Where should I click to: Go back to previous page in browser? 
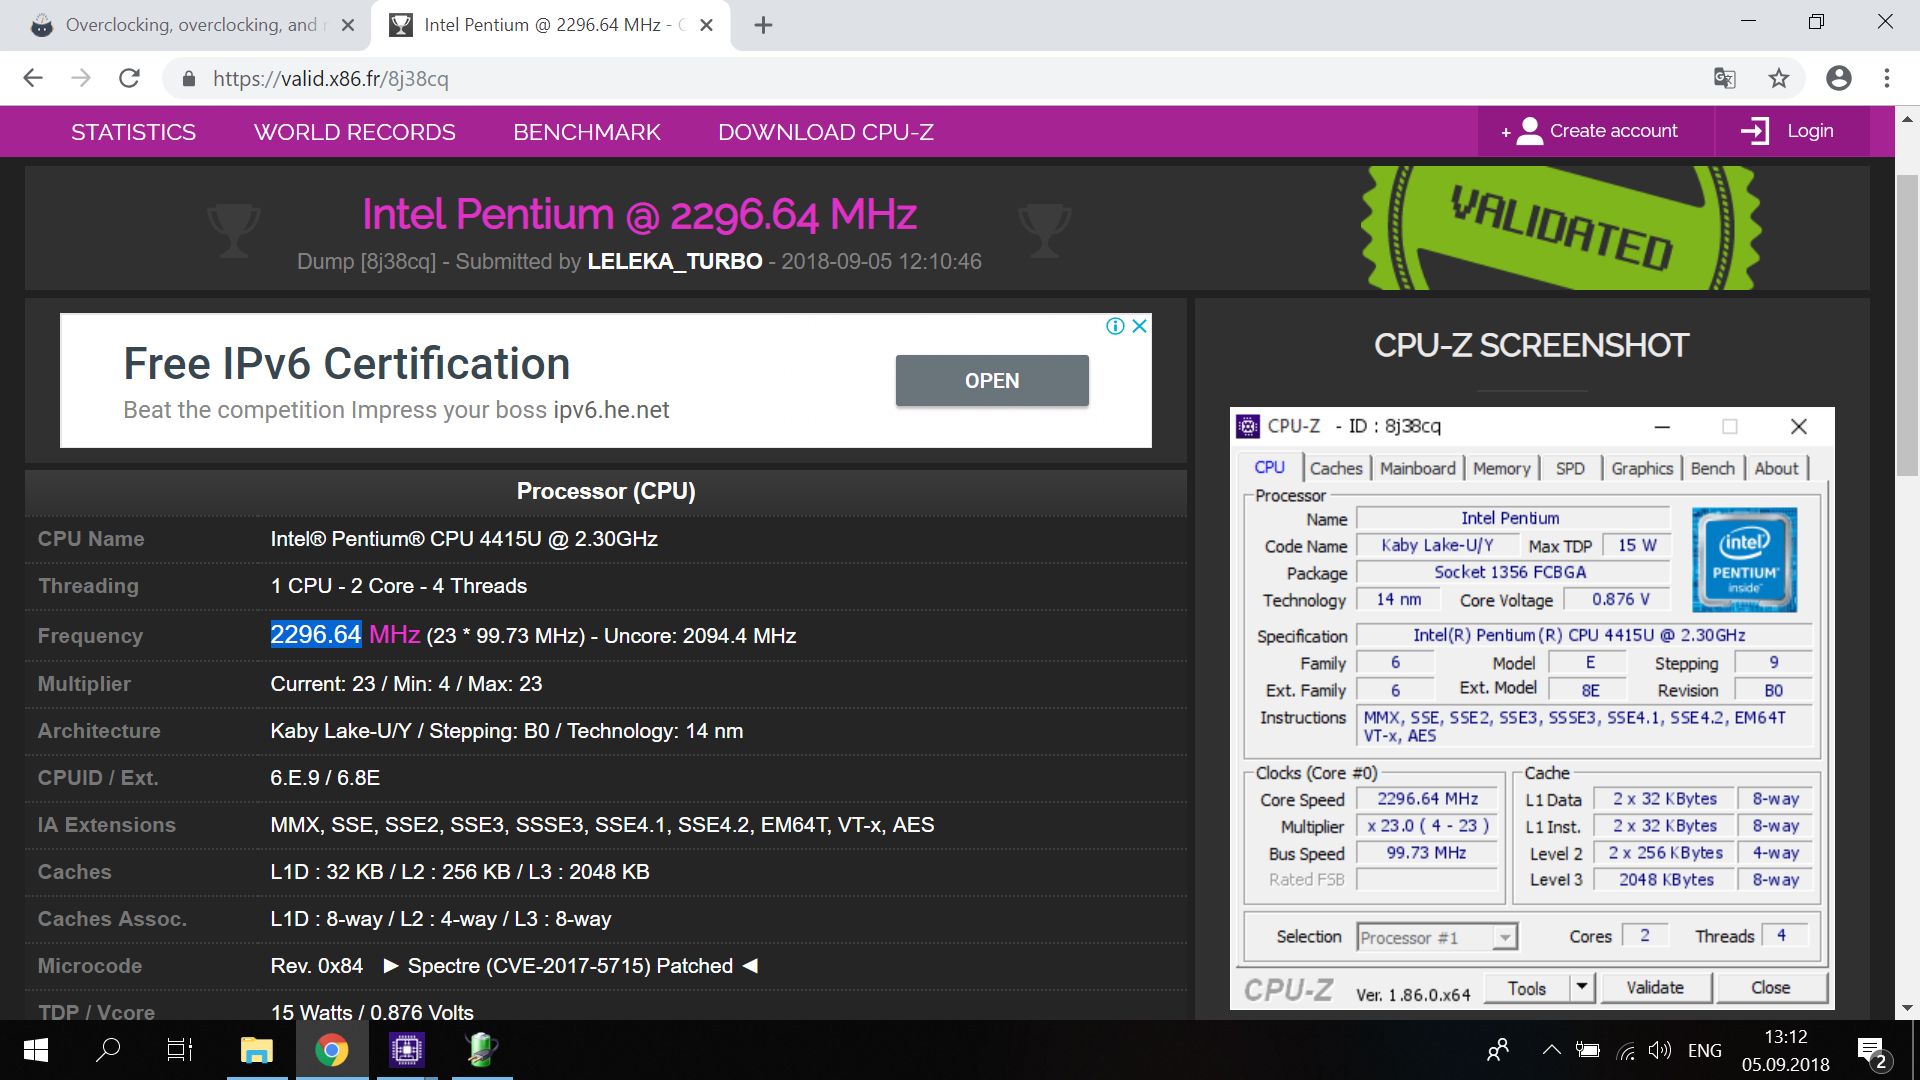pyautogui.click(x=33, y=78)
